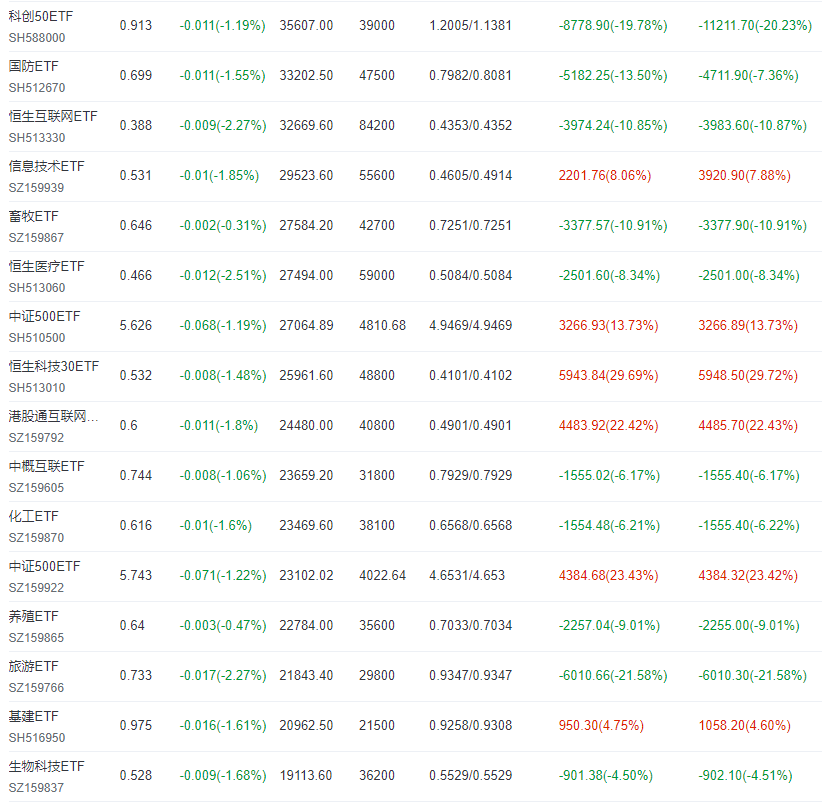Click stock code SZ159865
Screen dimensions: 822x802
36,638
